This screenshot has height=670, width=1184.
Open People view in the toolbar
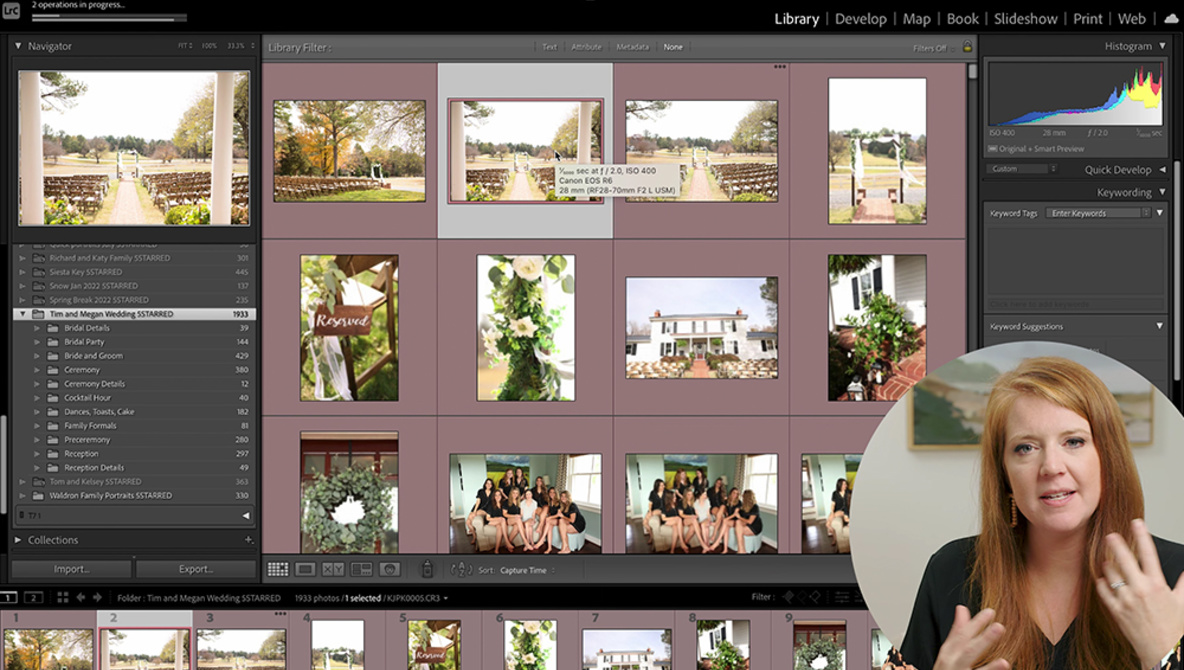[390, 570]
